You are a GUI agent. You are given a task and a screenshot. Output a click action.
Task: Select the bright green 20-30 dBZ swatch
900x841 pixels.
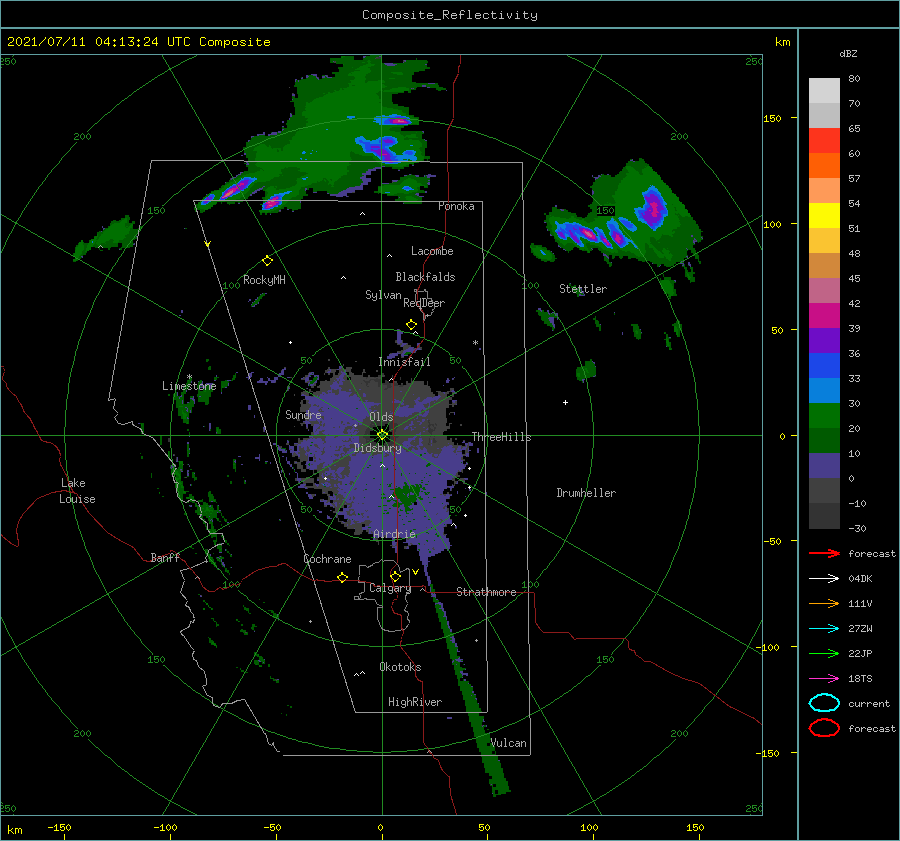(824, 416)
